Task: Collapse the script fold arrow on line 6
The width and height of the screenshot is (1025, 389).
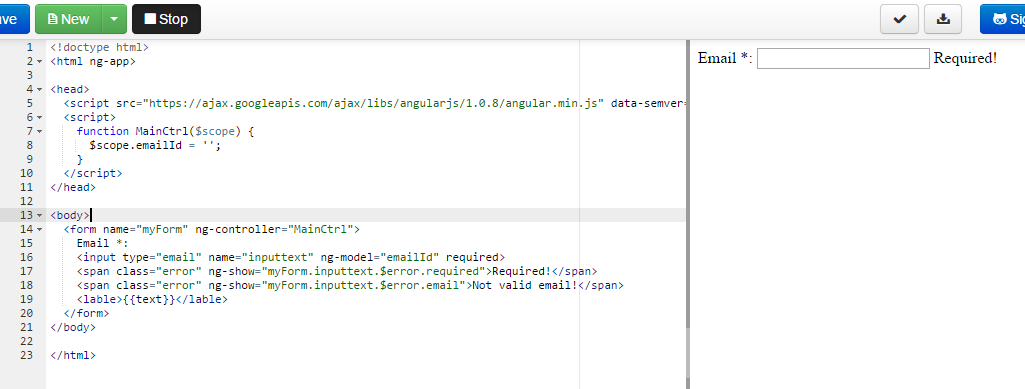Action: pyautogui.click(x=39, y=118)
